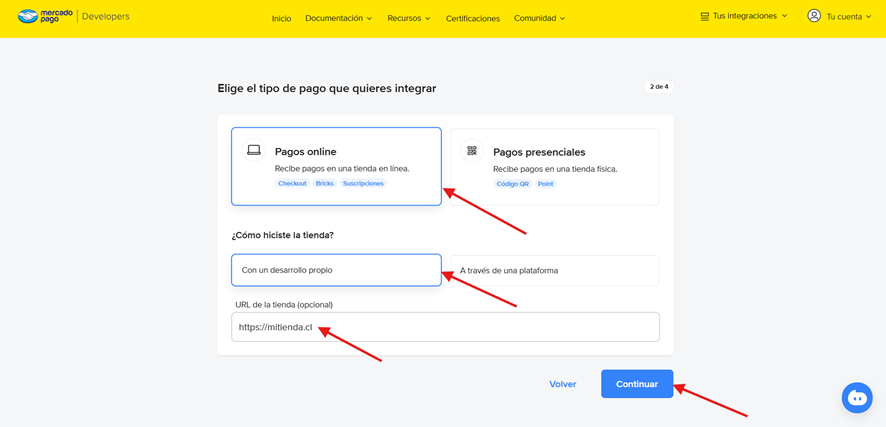The height and width of the screenshot is (427, 886).
Task: Open the Certificaciones menu item
Action: pyautogui.click(x=472, y=18)
